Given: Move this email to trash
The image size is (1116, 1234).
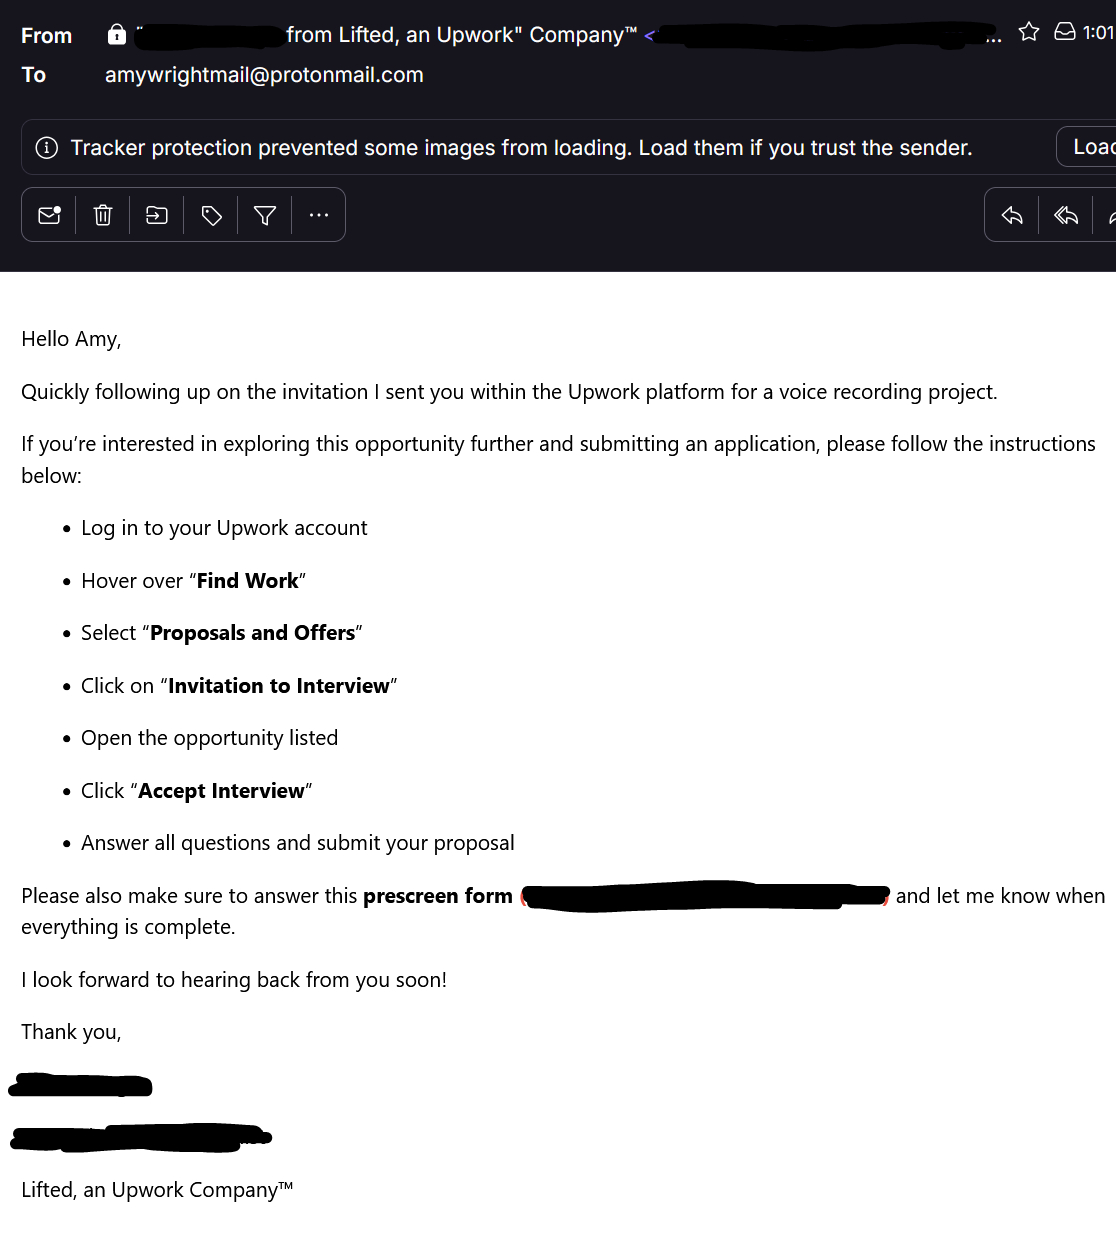Looking at the screenshot, I should 103,215.
